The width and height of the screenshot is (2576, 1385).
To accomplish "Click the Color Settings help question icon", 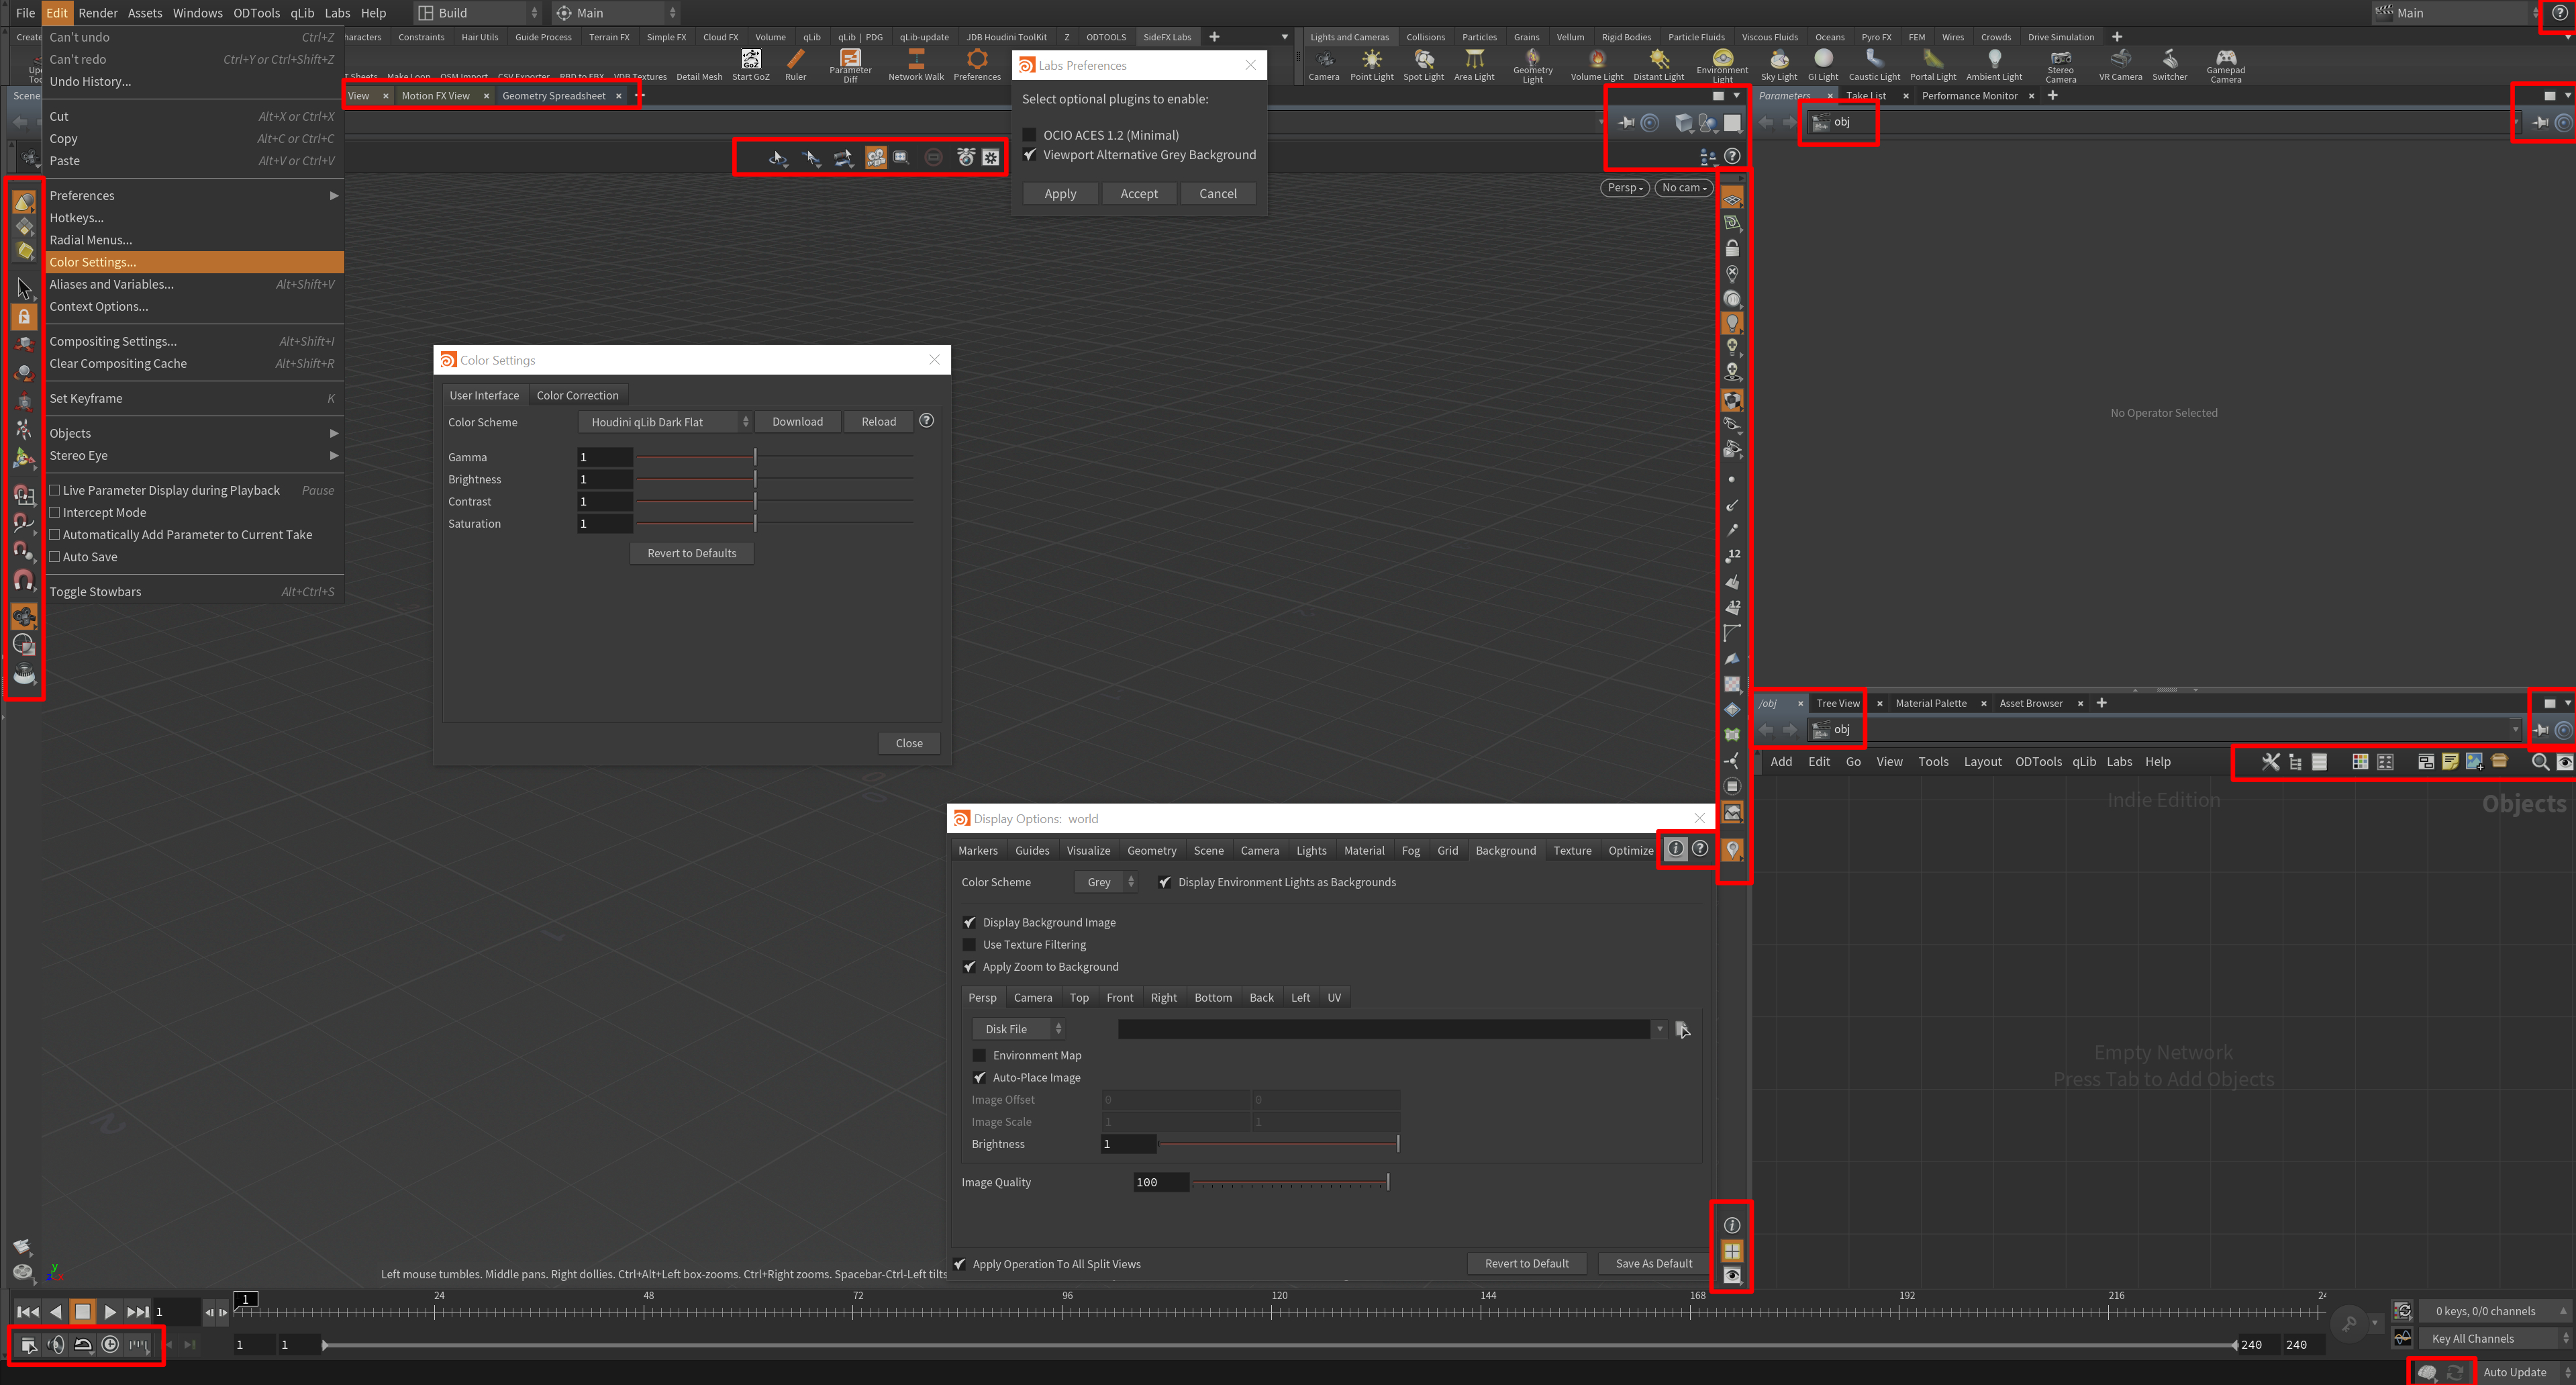I will point(926,421).
